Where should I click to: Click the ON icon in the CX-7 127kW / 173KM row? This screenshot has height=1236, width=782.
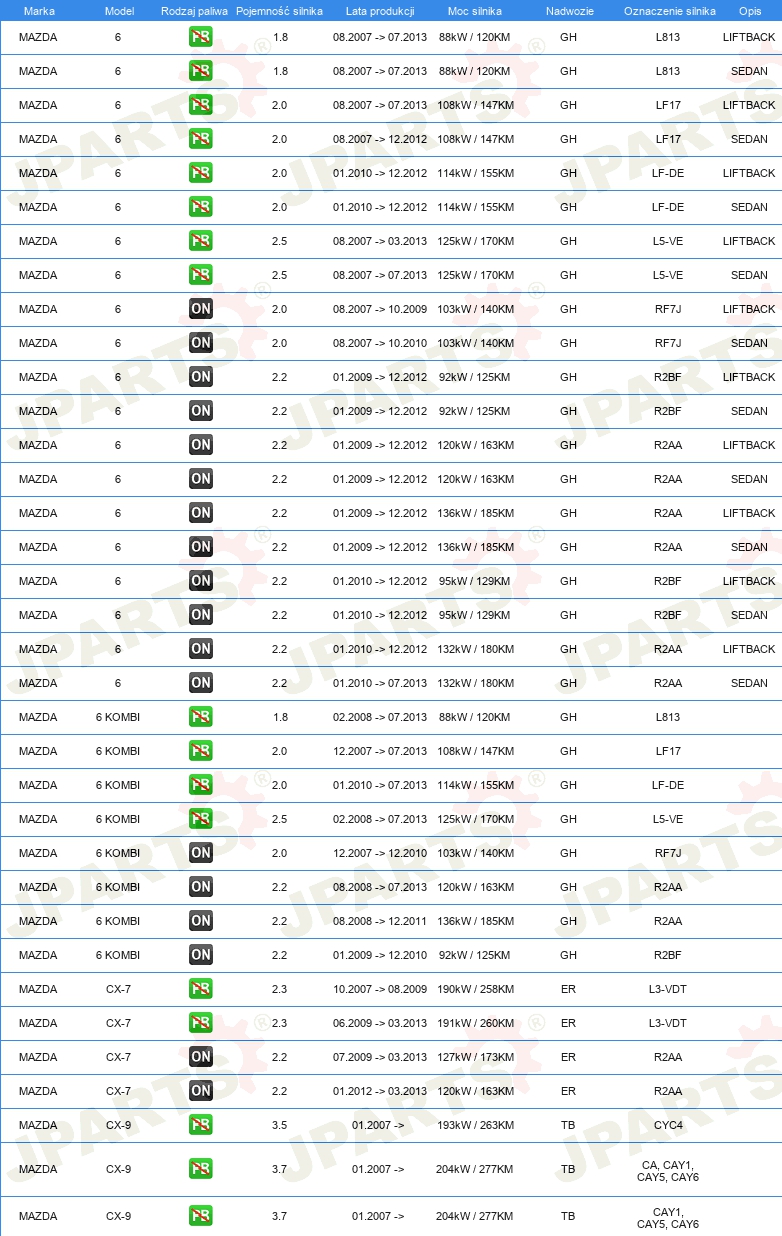(201, 1057)
